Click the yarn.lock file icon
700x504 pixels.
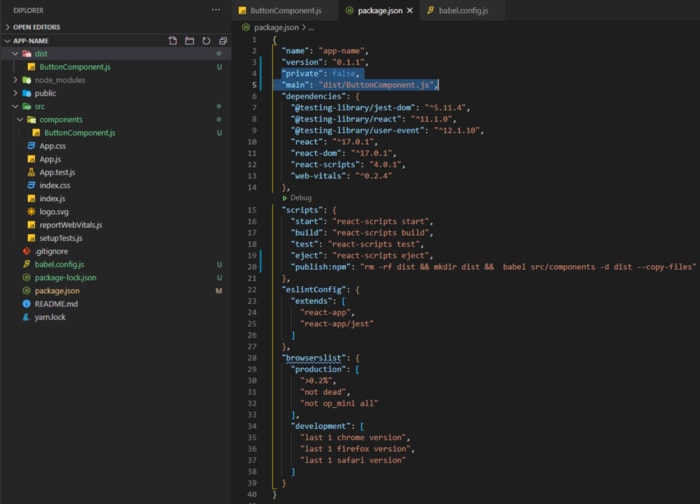tap(26, 317)
